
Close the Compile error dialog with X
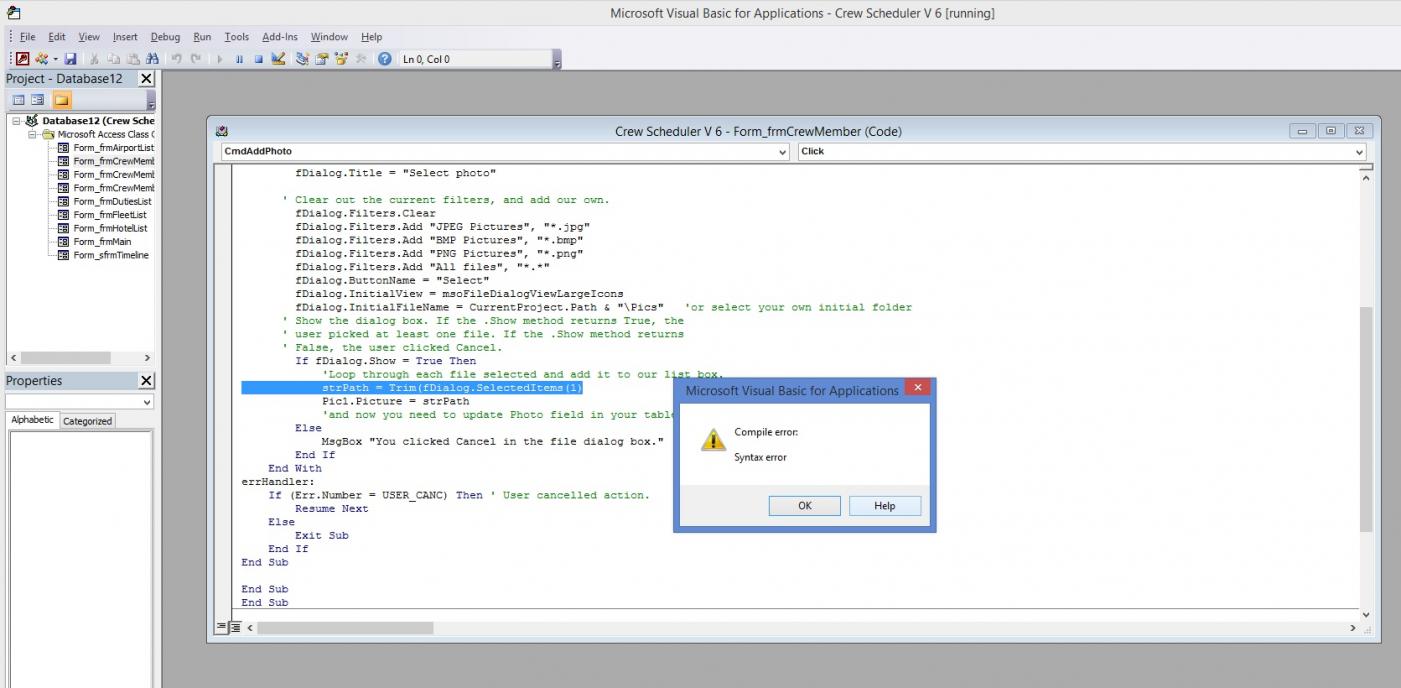[917, 388]
